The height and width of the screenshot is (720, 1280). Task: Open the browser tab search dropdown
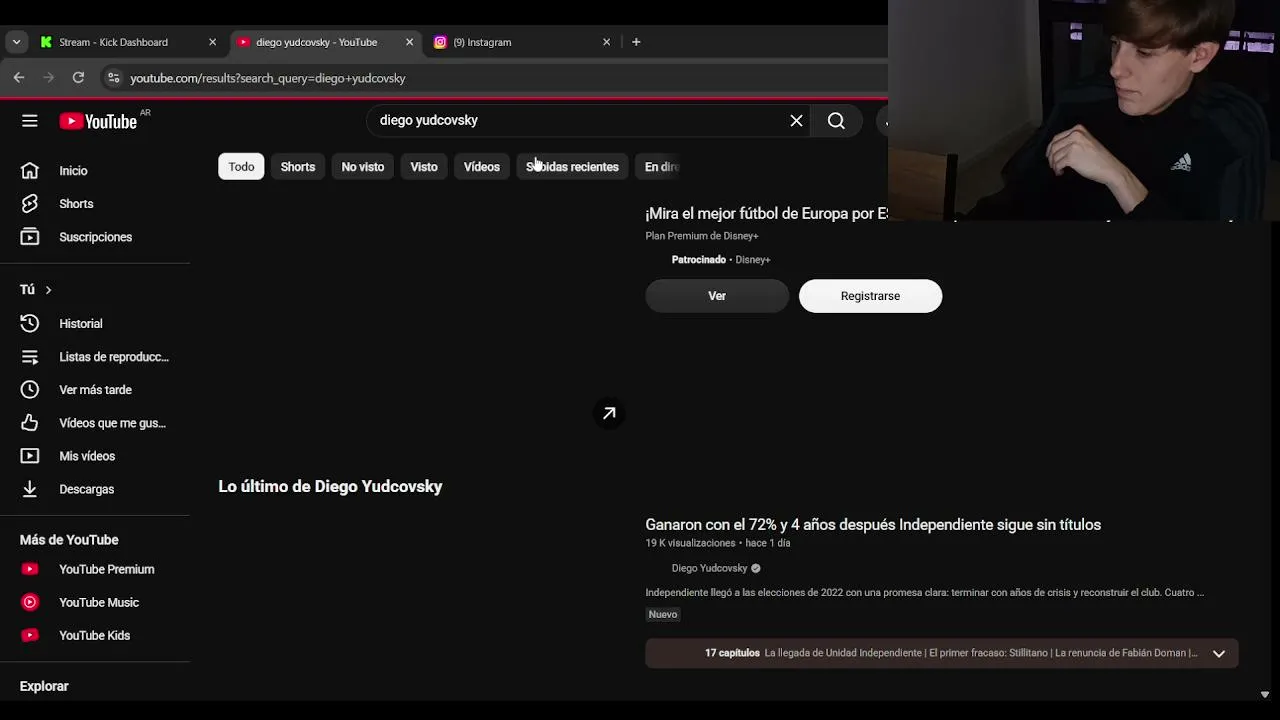coord(16,42)
